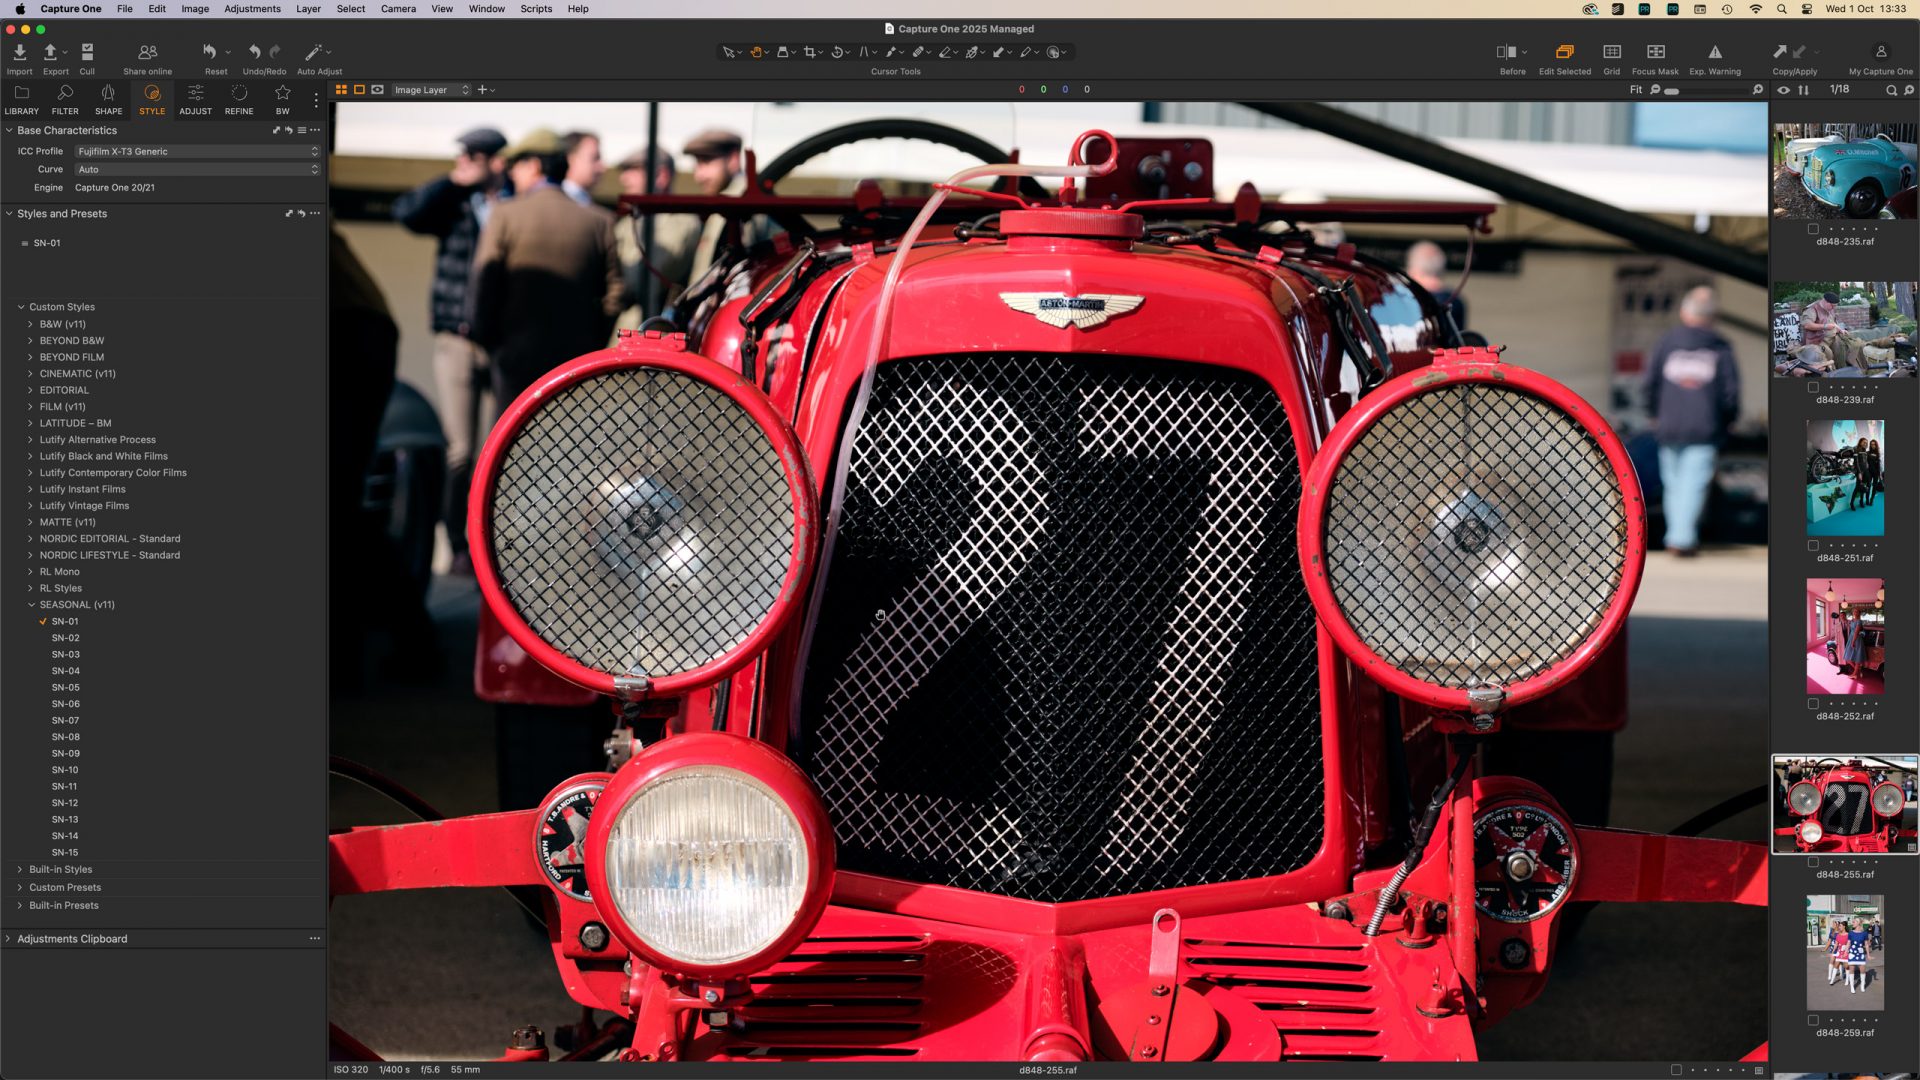Image resolution: width=1920 pixels, height=1080 pixels.
Task: Tick the checkbox on thumbnail d848-251.raf
Action: [1814, 546]
